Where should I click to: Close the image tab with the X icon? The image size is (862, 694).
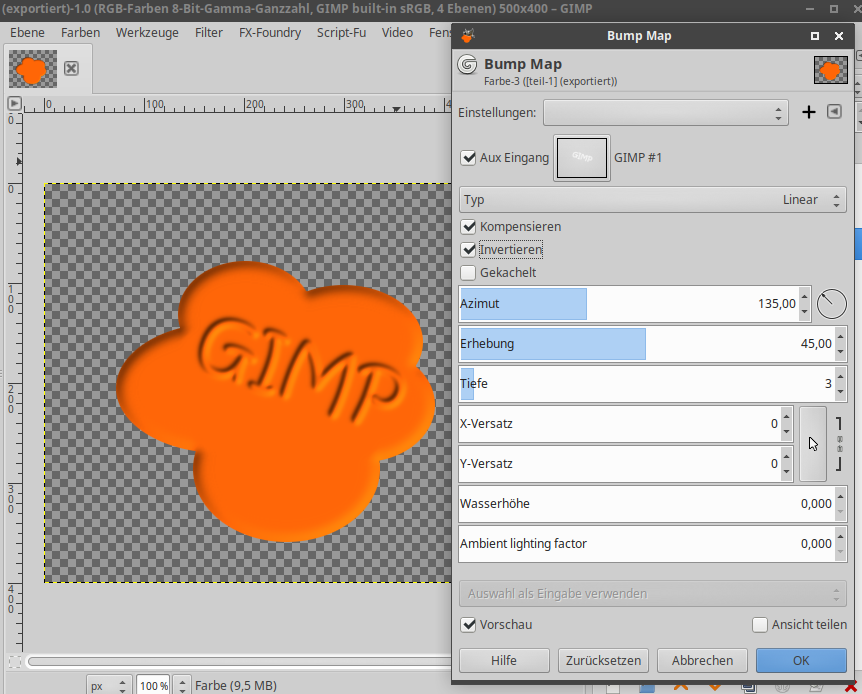point(71,69)
